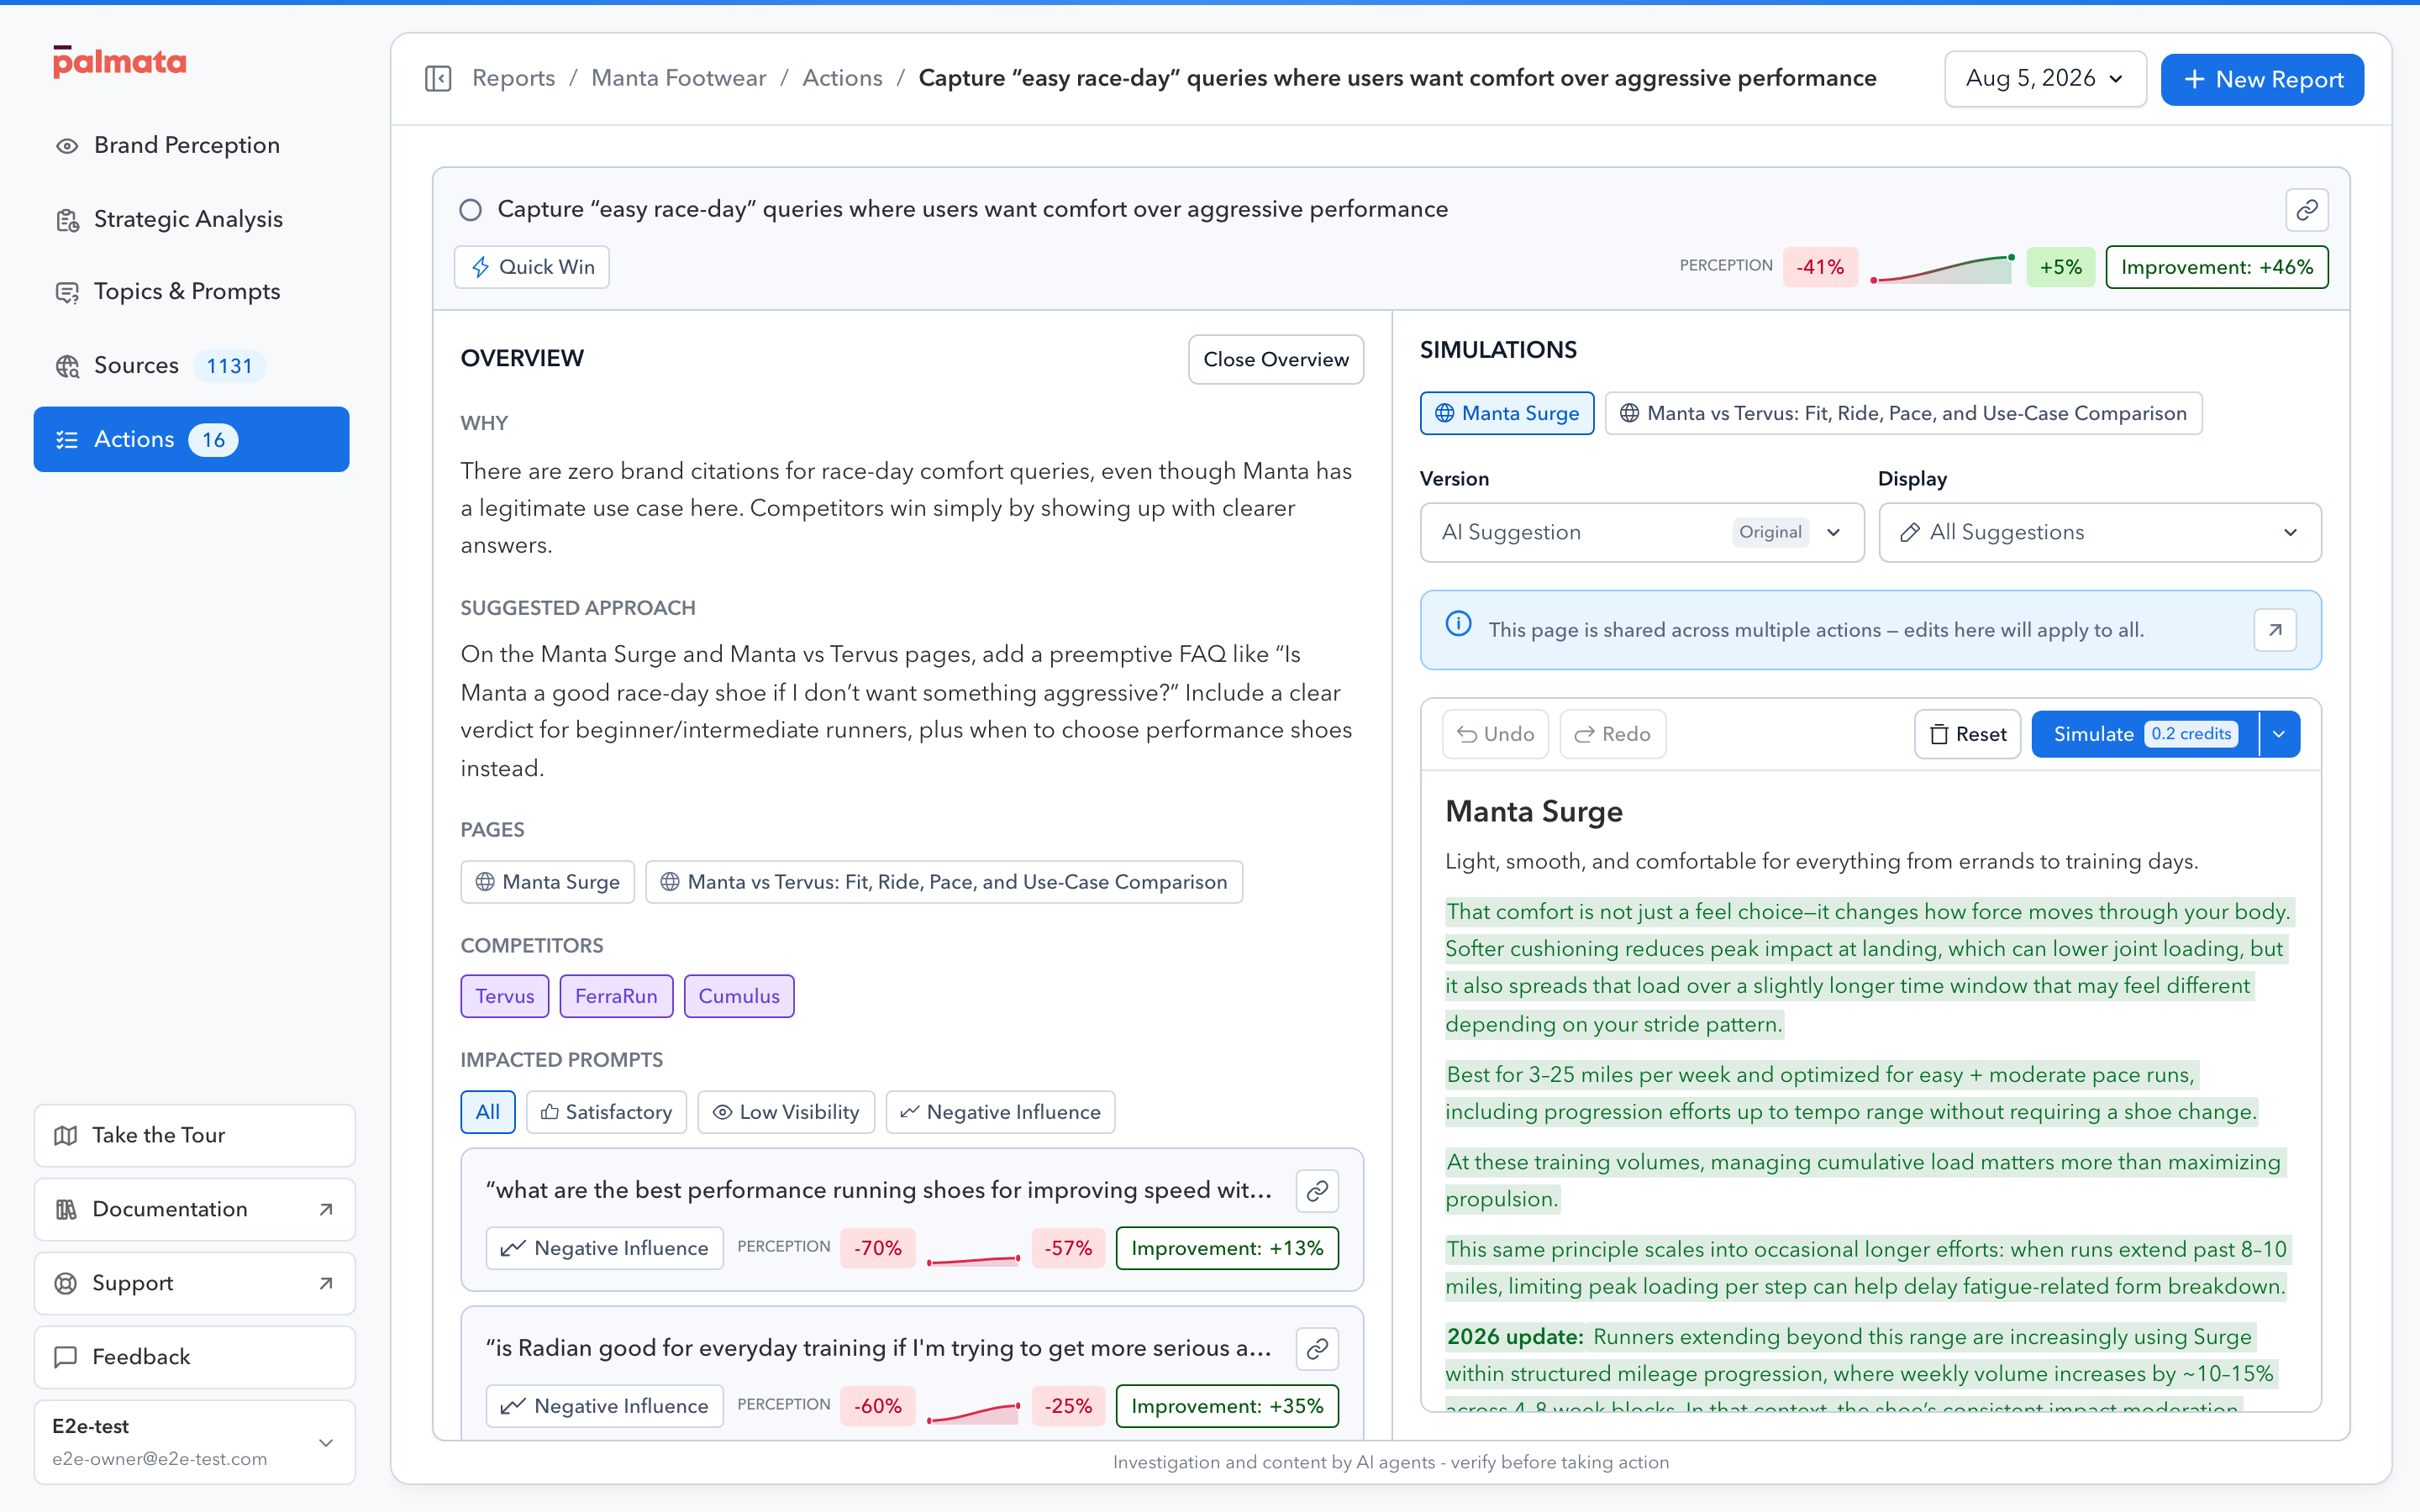
Task: Open Brand Perception page
Action: (191, 145)
